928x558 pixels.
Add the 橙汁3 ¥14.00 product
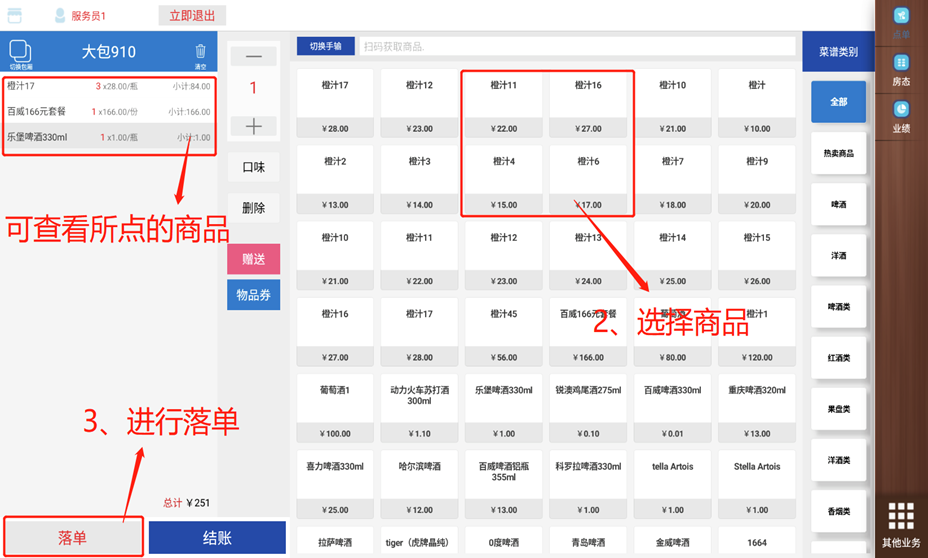pyautogui.click(x=419, y=179)
